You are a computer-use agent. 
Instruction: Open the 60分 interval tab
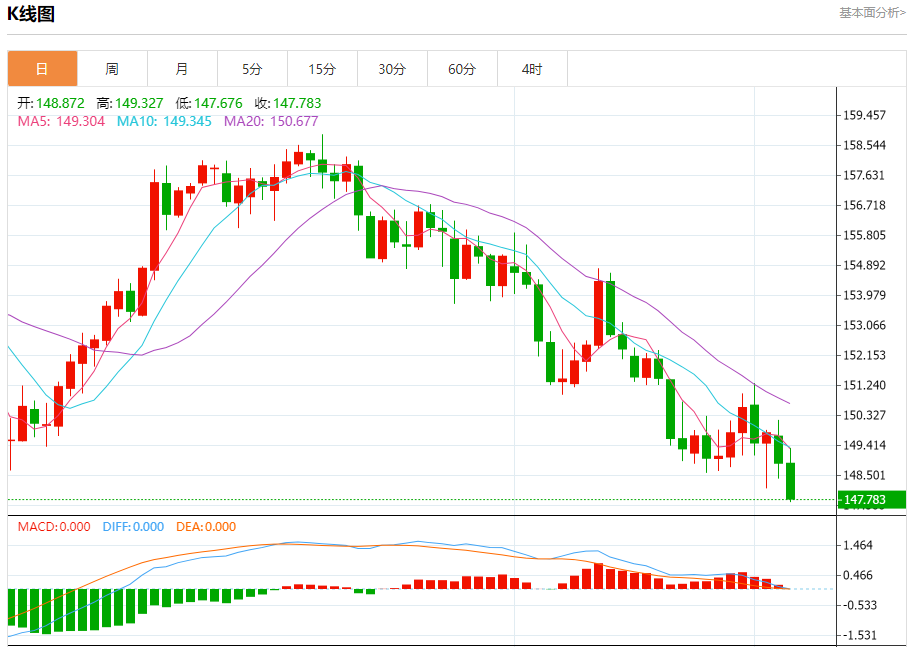click(x=462, y=69)
